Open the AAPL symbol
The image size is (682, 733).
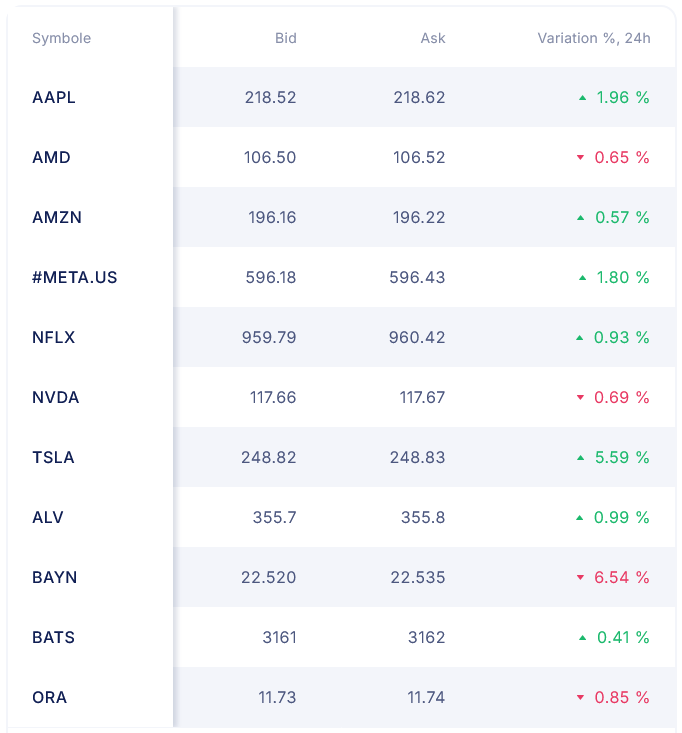(54, 98)
